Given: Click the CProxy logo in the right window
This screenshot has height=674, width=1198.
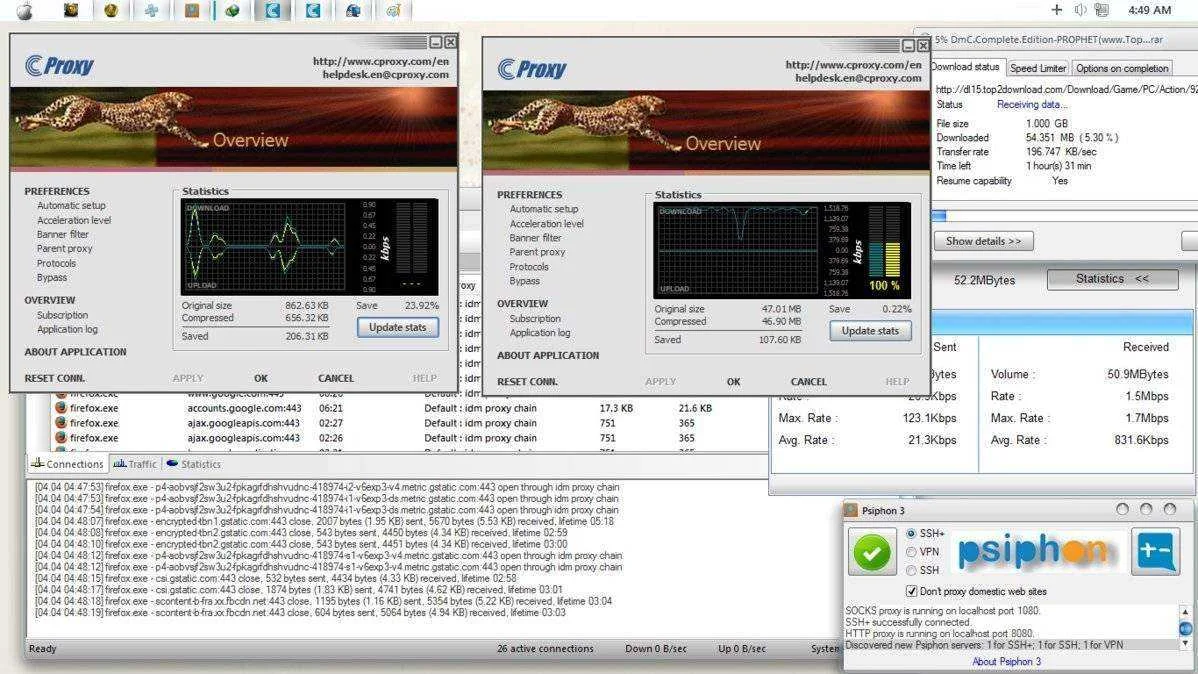Looking at the screenshot, I should 532,70.
